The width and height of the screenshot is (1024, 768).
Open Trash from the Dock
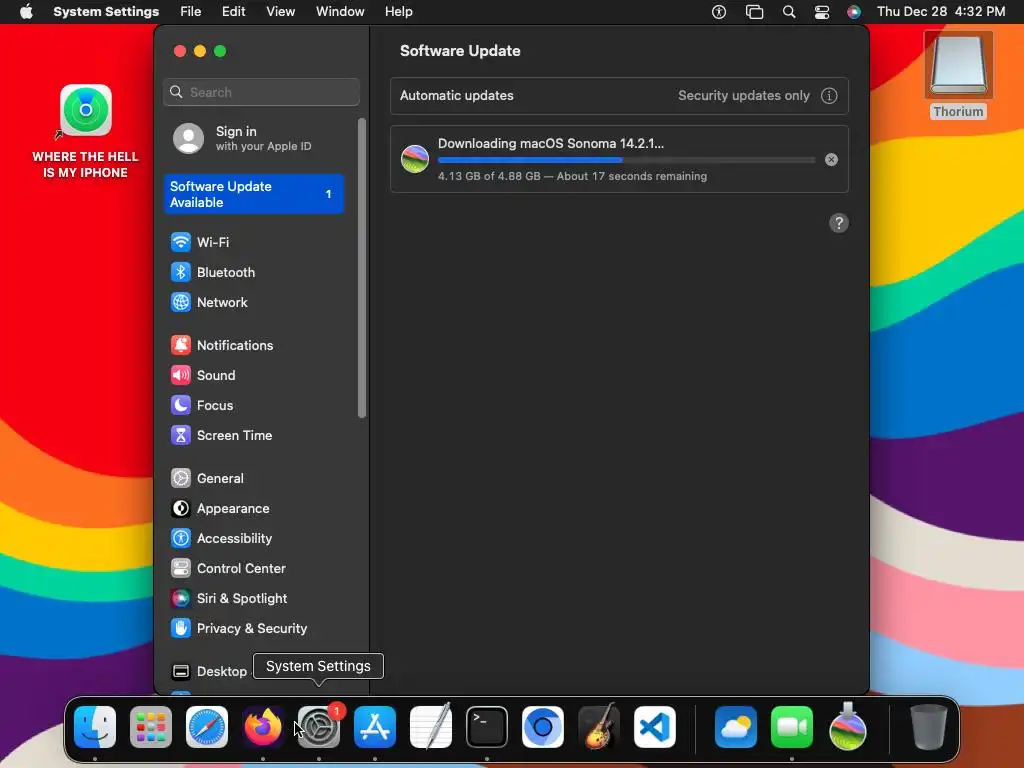coord(928,727)
